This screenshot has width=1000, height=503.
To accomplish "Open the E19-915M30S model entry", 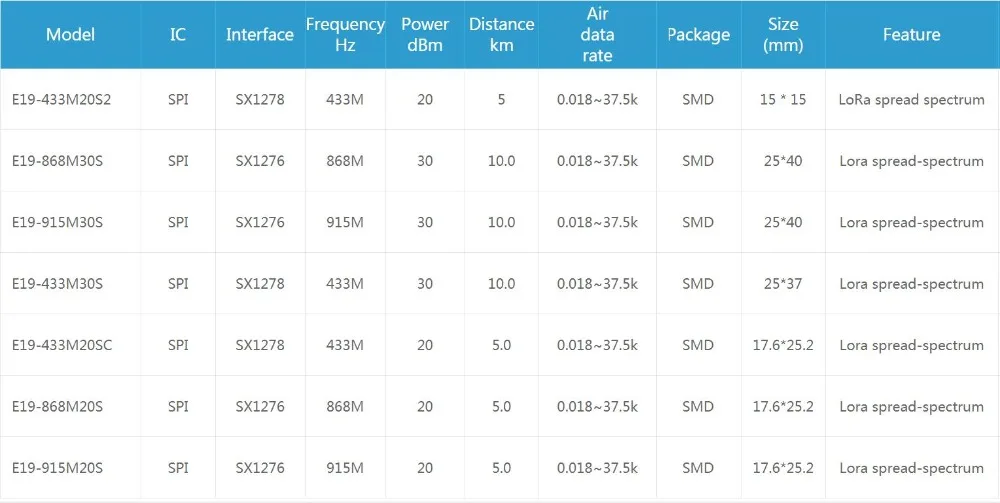I will pyautogui.click(x=57, y=222).
